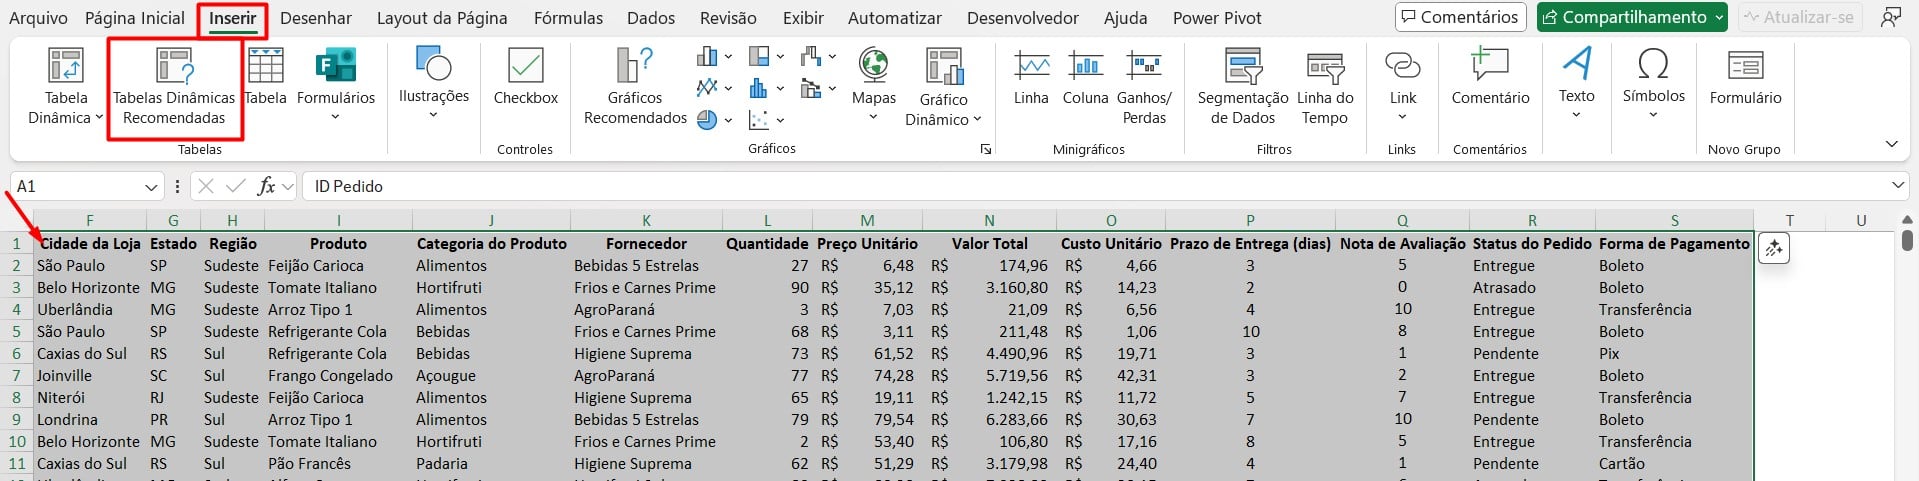Open the Comentários pane button
This screenshot has height=481, width=1919.
point(1460,17)
